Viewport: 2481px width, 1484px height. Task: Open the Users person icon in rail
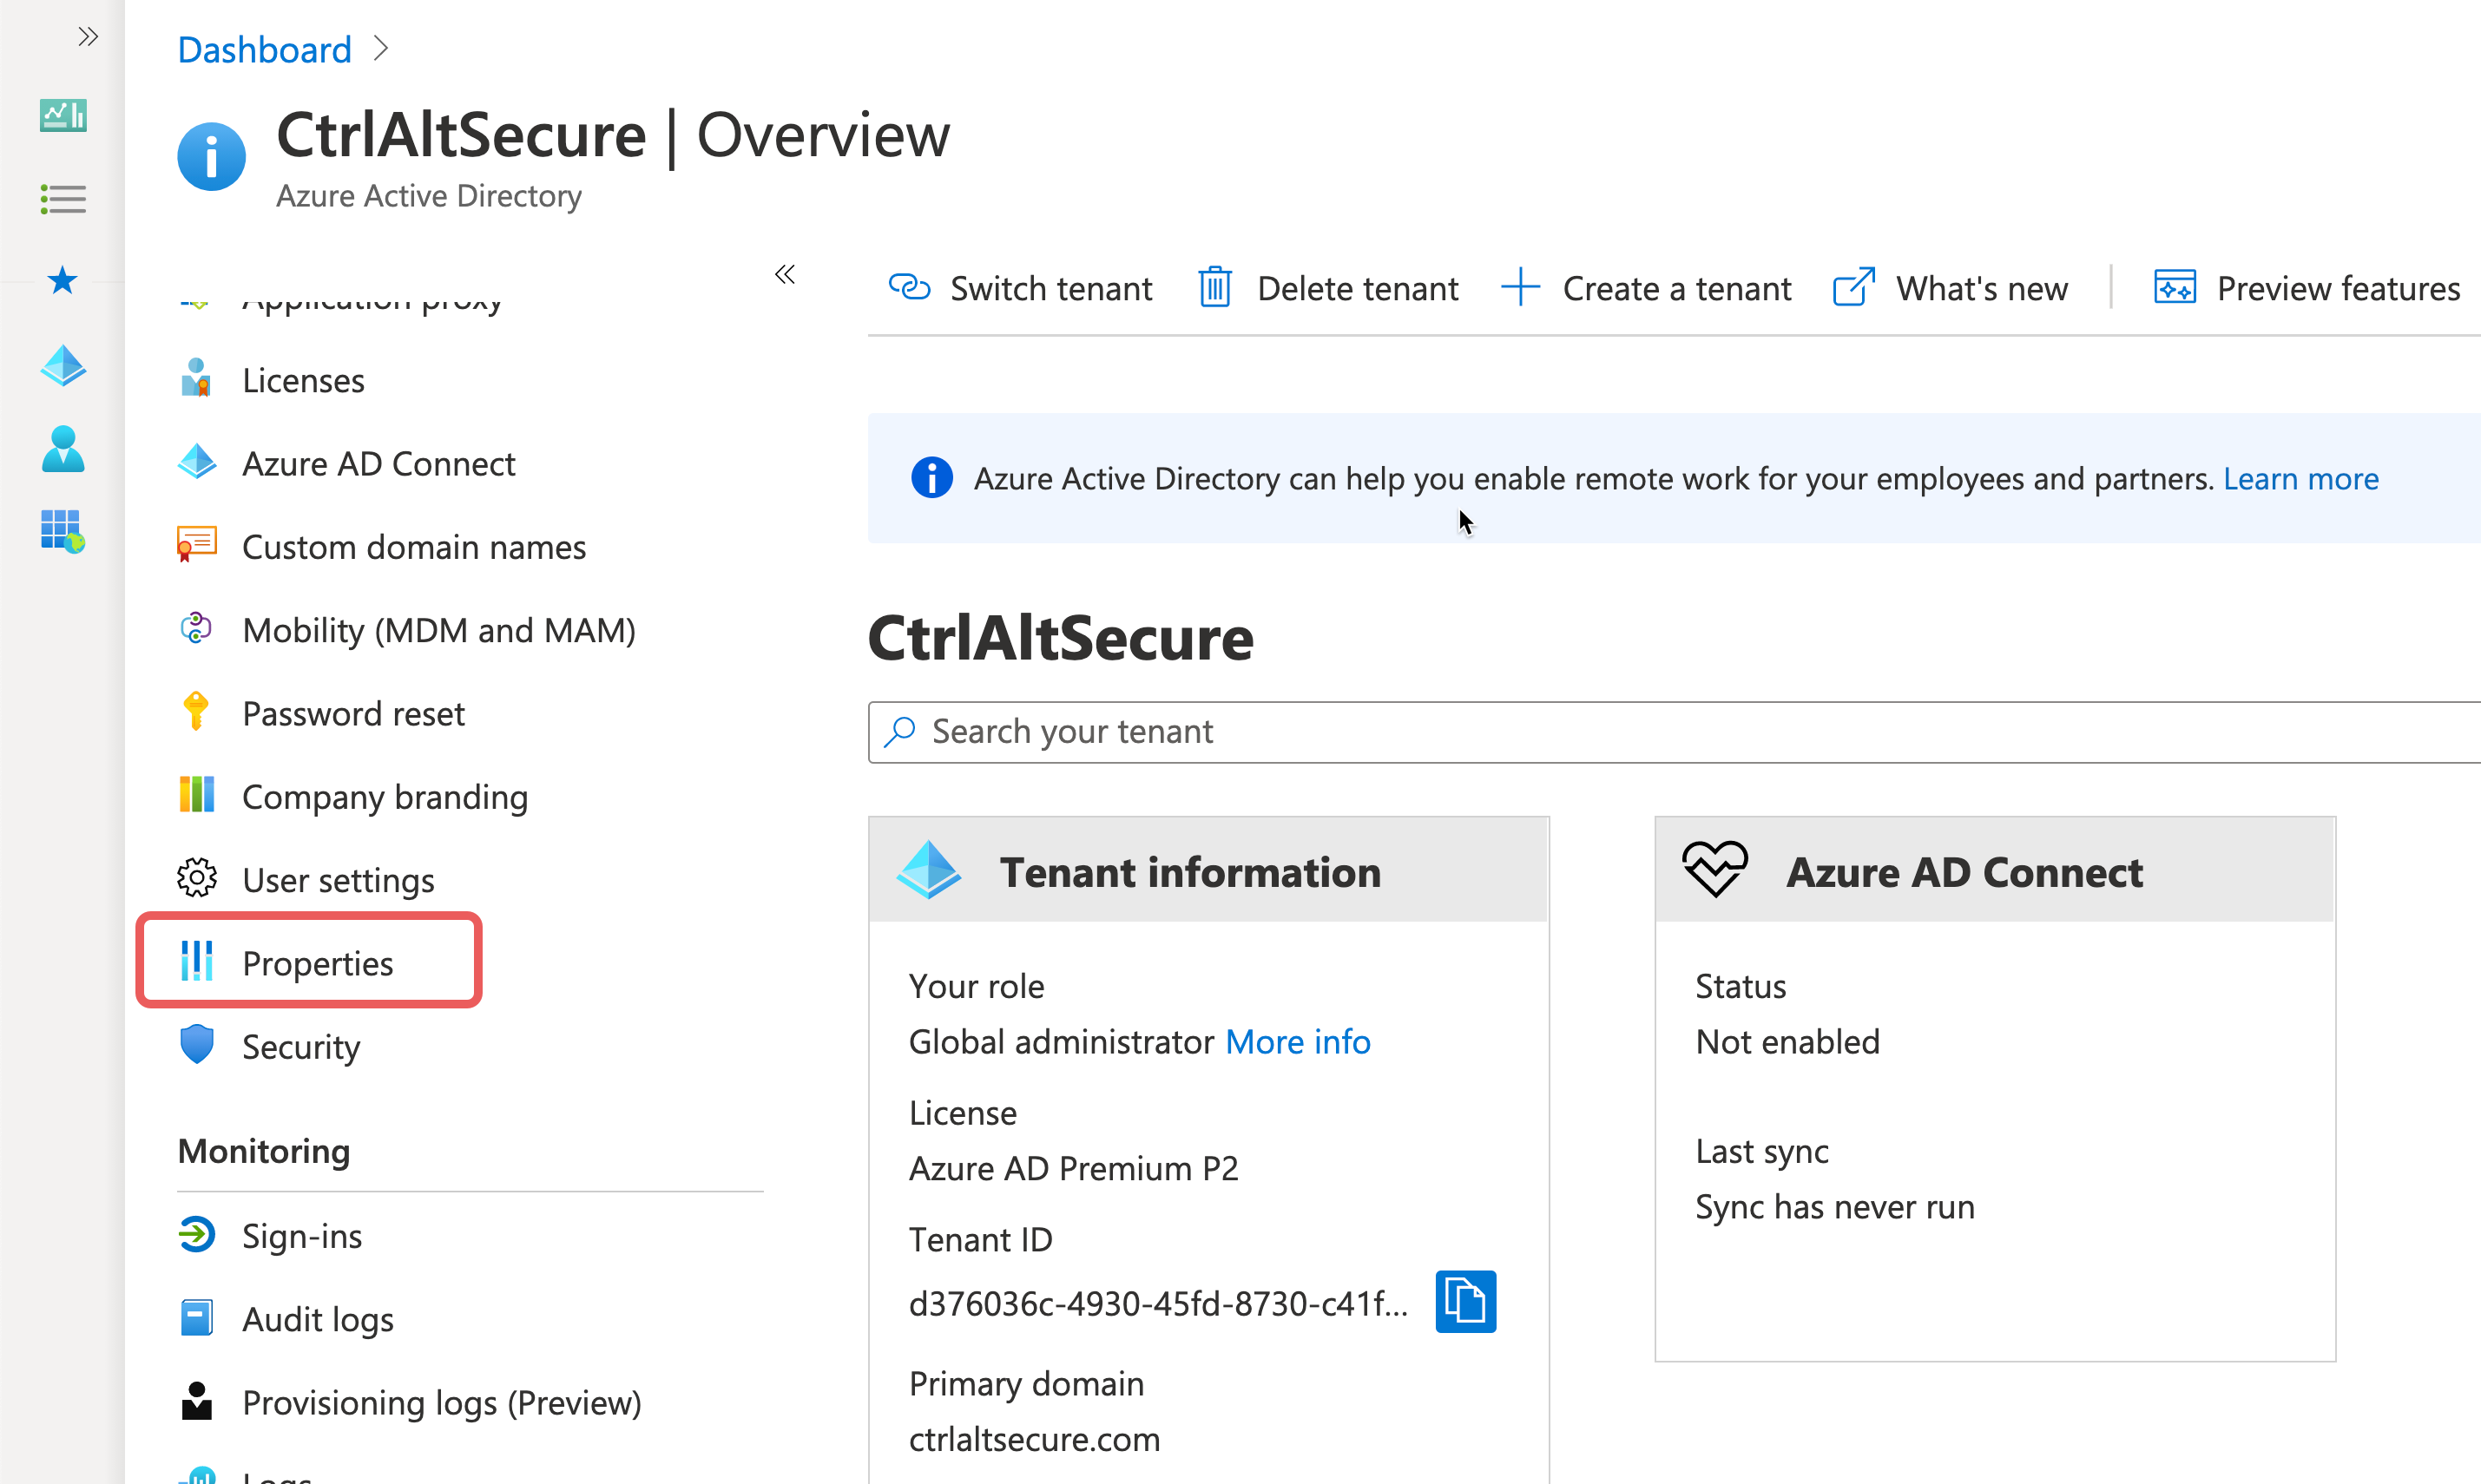click(63, 449)
